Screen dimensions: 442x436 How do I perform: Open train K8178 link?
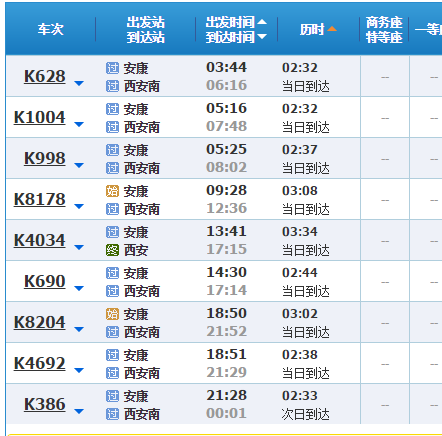click(40, 200)
